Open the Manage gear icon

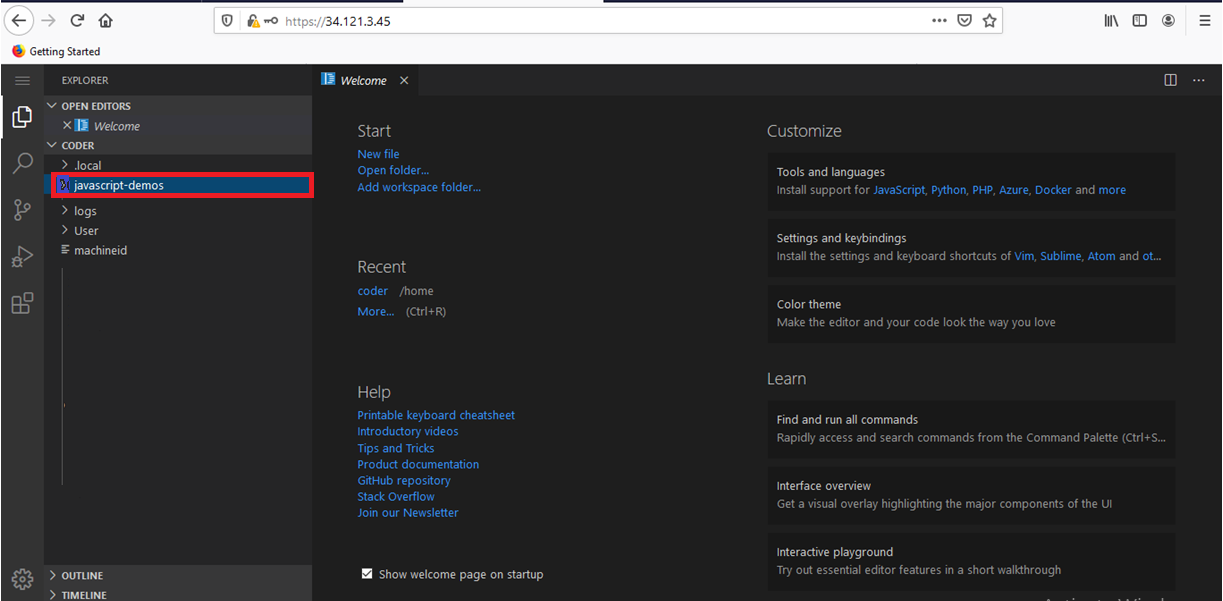[22, 579]
